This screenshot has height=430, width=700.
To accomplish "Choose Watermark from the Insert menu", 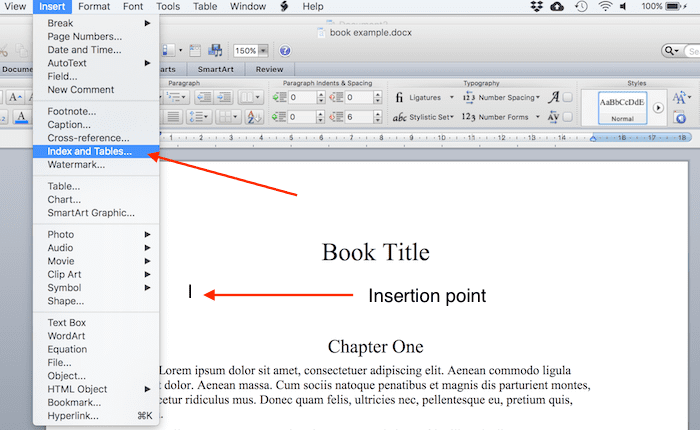I will [96, 165].
